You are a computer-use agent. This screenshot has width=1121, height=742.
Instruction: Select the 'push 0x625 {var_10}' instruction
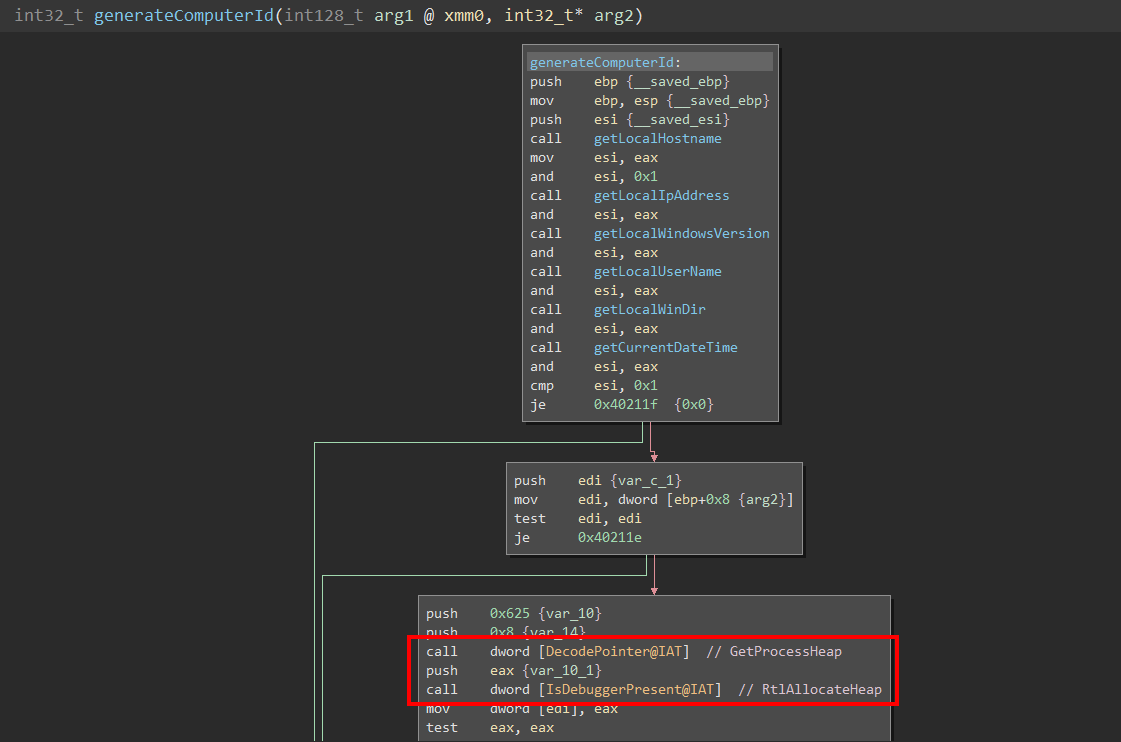click(x=514, y=613)
